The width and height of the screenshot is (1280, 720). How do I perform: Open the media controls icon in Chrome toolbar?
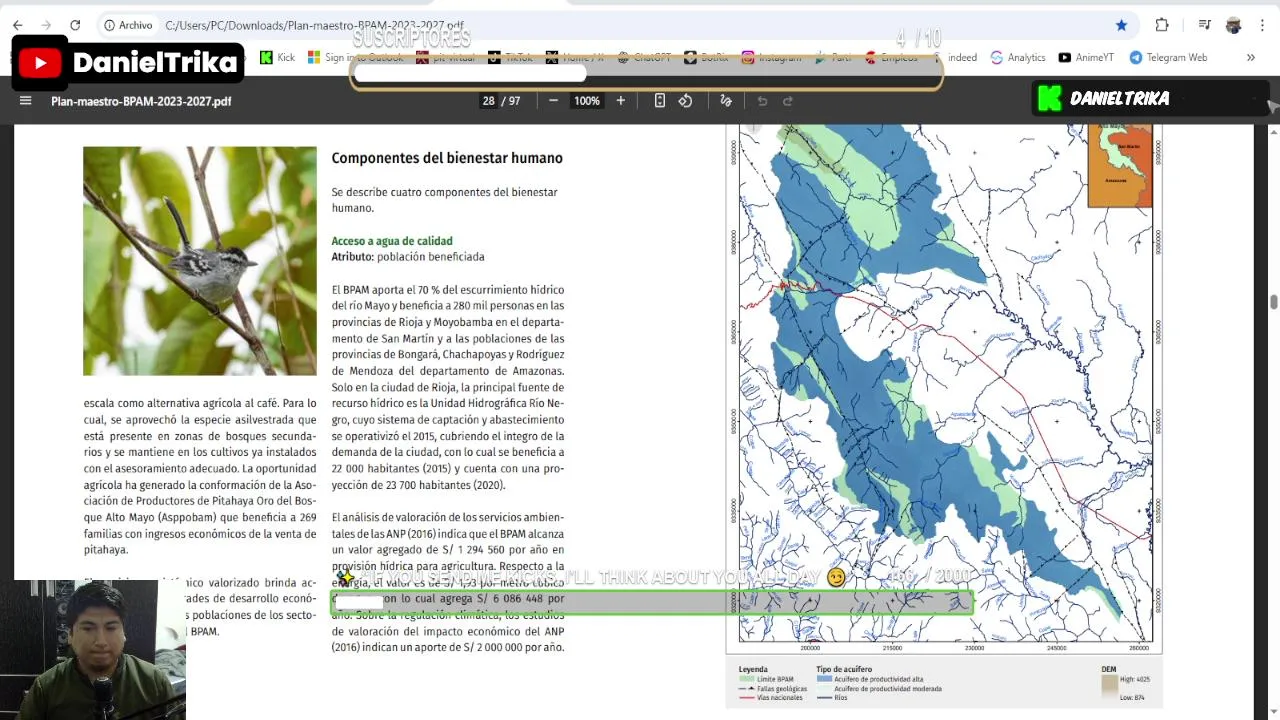pyautogui.click(x=1205, y=25)
